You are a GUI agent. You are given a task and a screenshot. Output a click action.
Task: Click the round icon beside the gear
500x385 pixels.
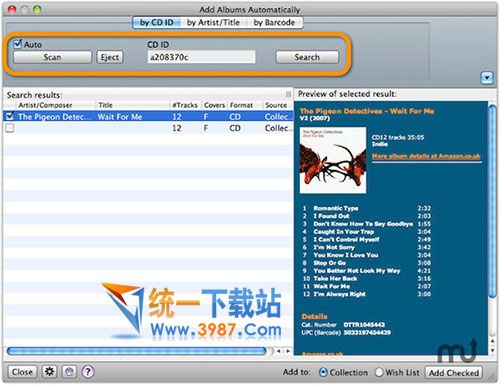coord(69,371)
